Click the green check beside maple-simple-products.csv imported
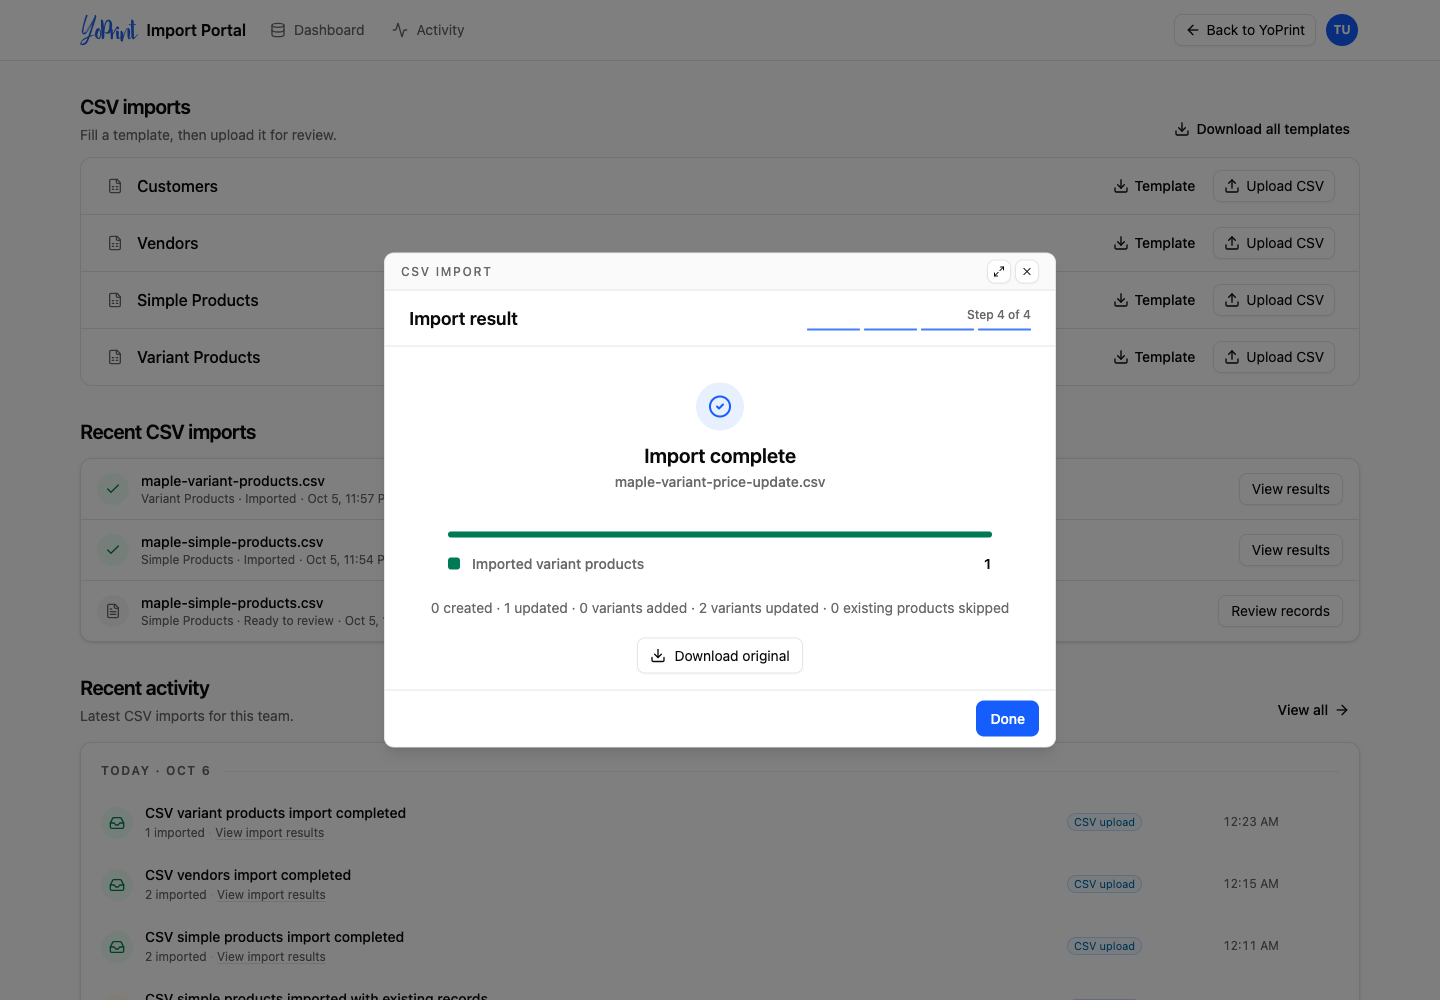This screenshot has width=1440, height=1000. coord(113,550)
